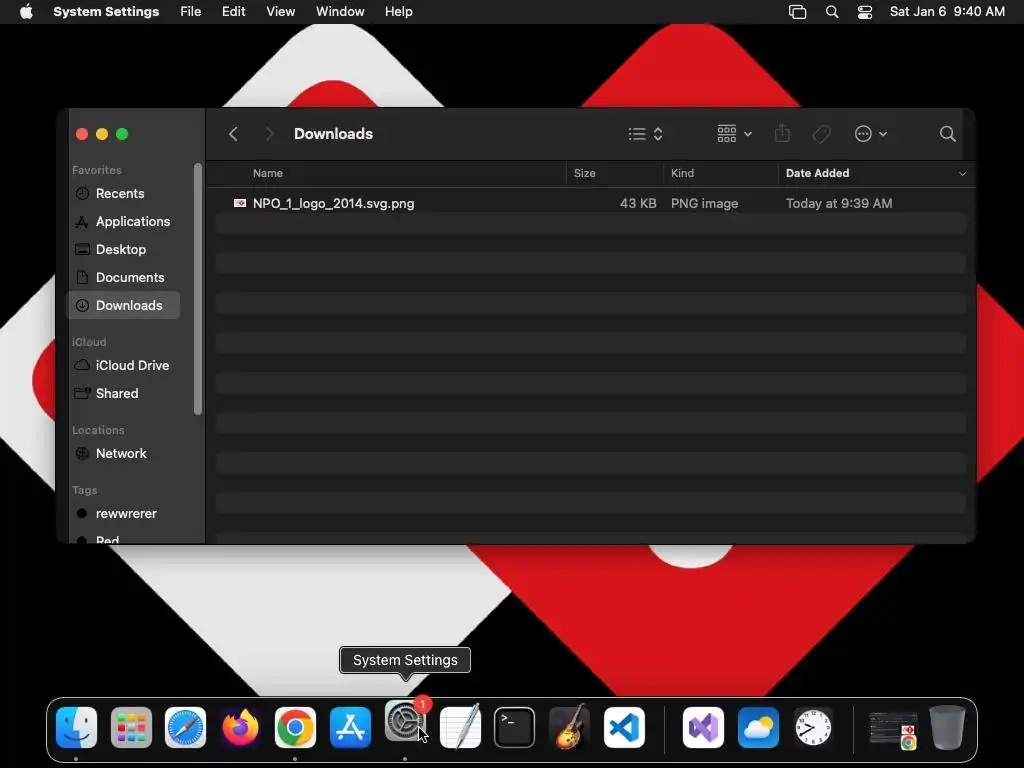Select file NPO_1_logo_2014.svg.png
1024x768 pixels.
pyautogui.click(x=333, y=203)
